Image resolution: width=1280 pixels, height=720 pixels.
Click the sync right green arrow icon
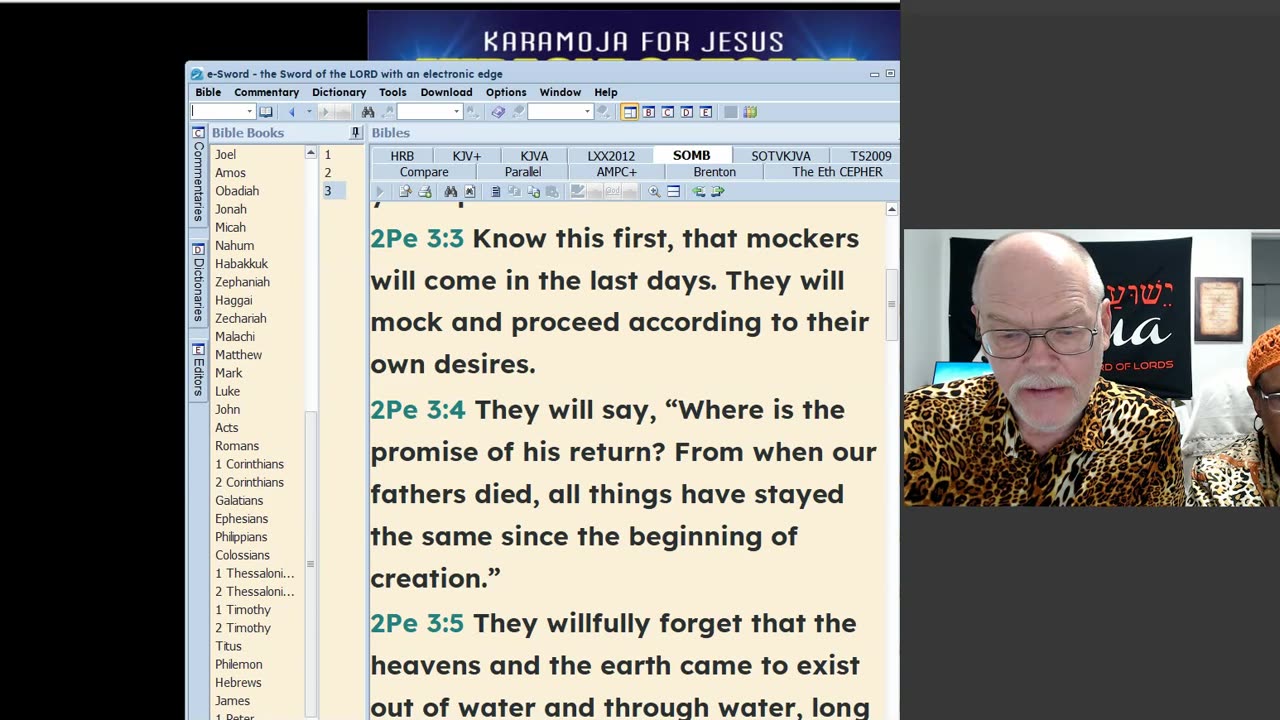(718, 191)
